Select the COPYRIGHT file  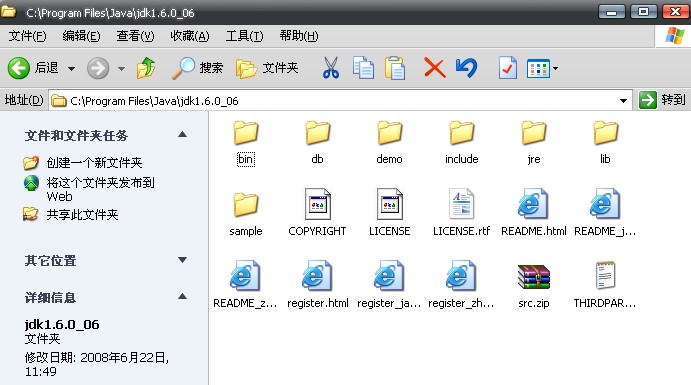click(317, 213)
